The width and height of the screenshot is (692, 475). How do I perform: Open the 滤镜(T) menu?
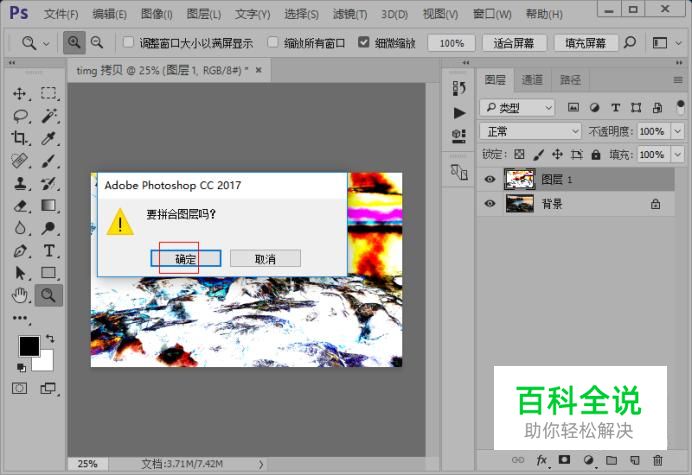(350, 14)
